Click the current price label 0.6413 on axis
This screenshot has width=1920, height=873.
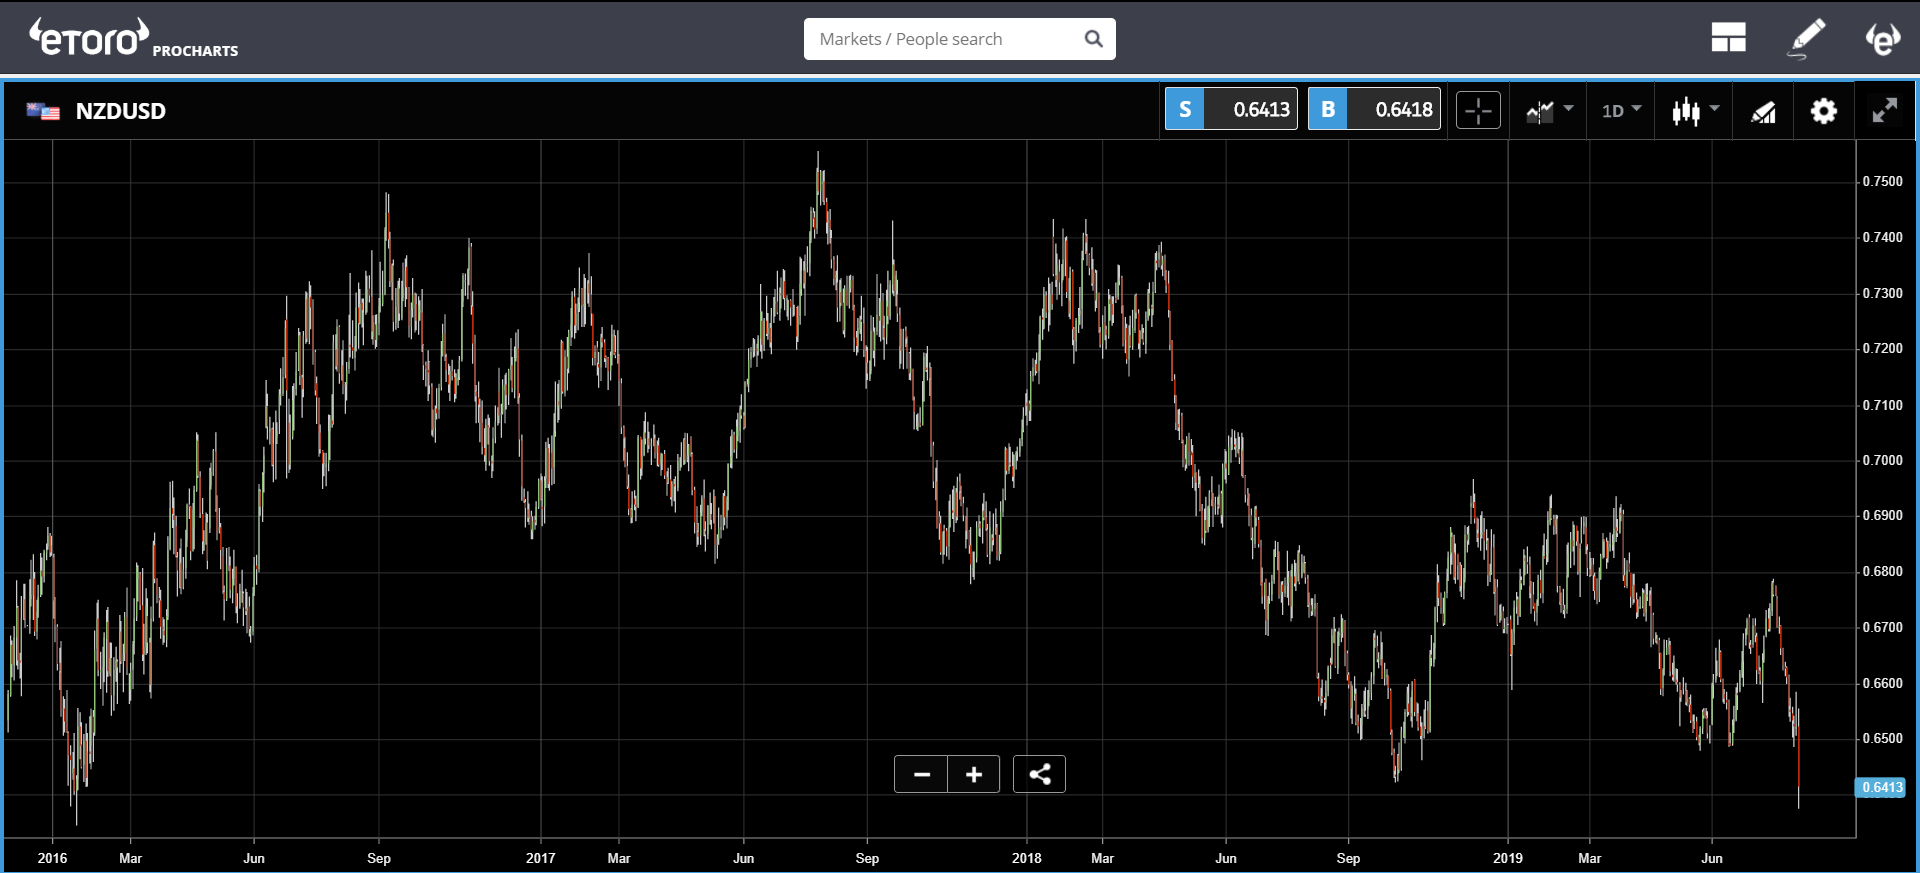click(1881, 787)
